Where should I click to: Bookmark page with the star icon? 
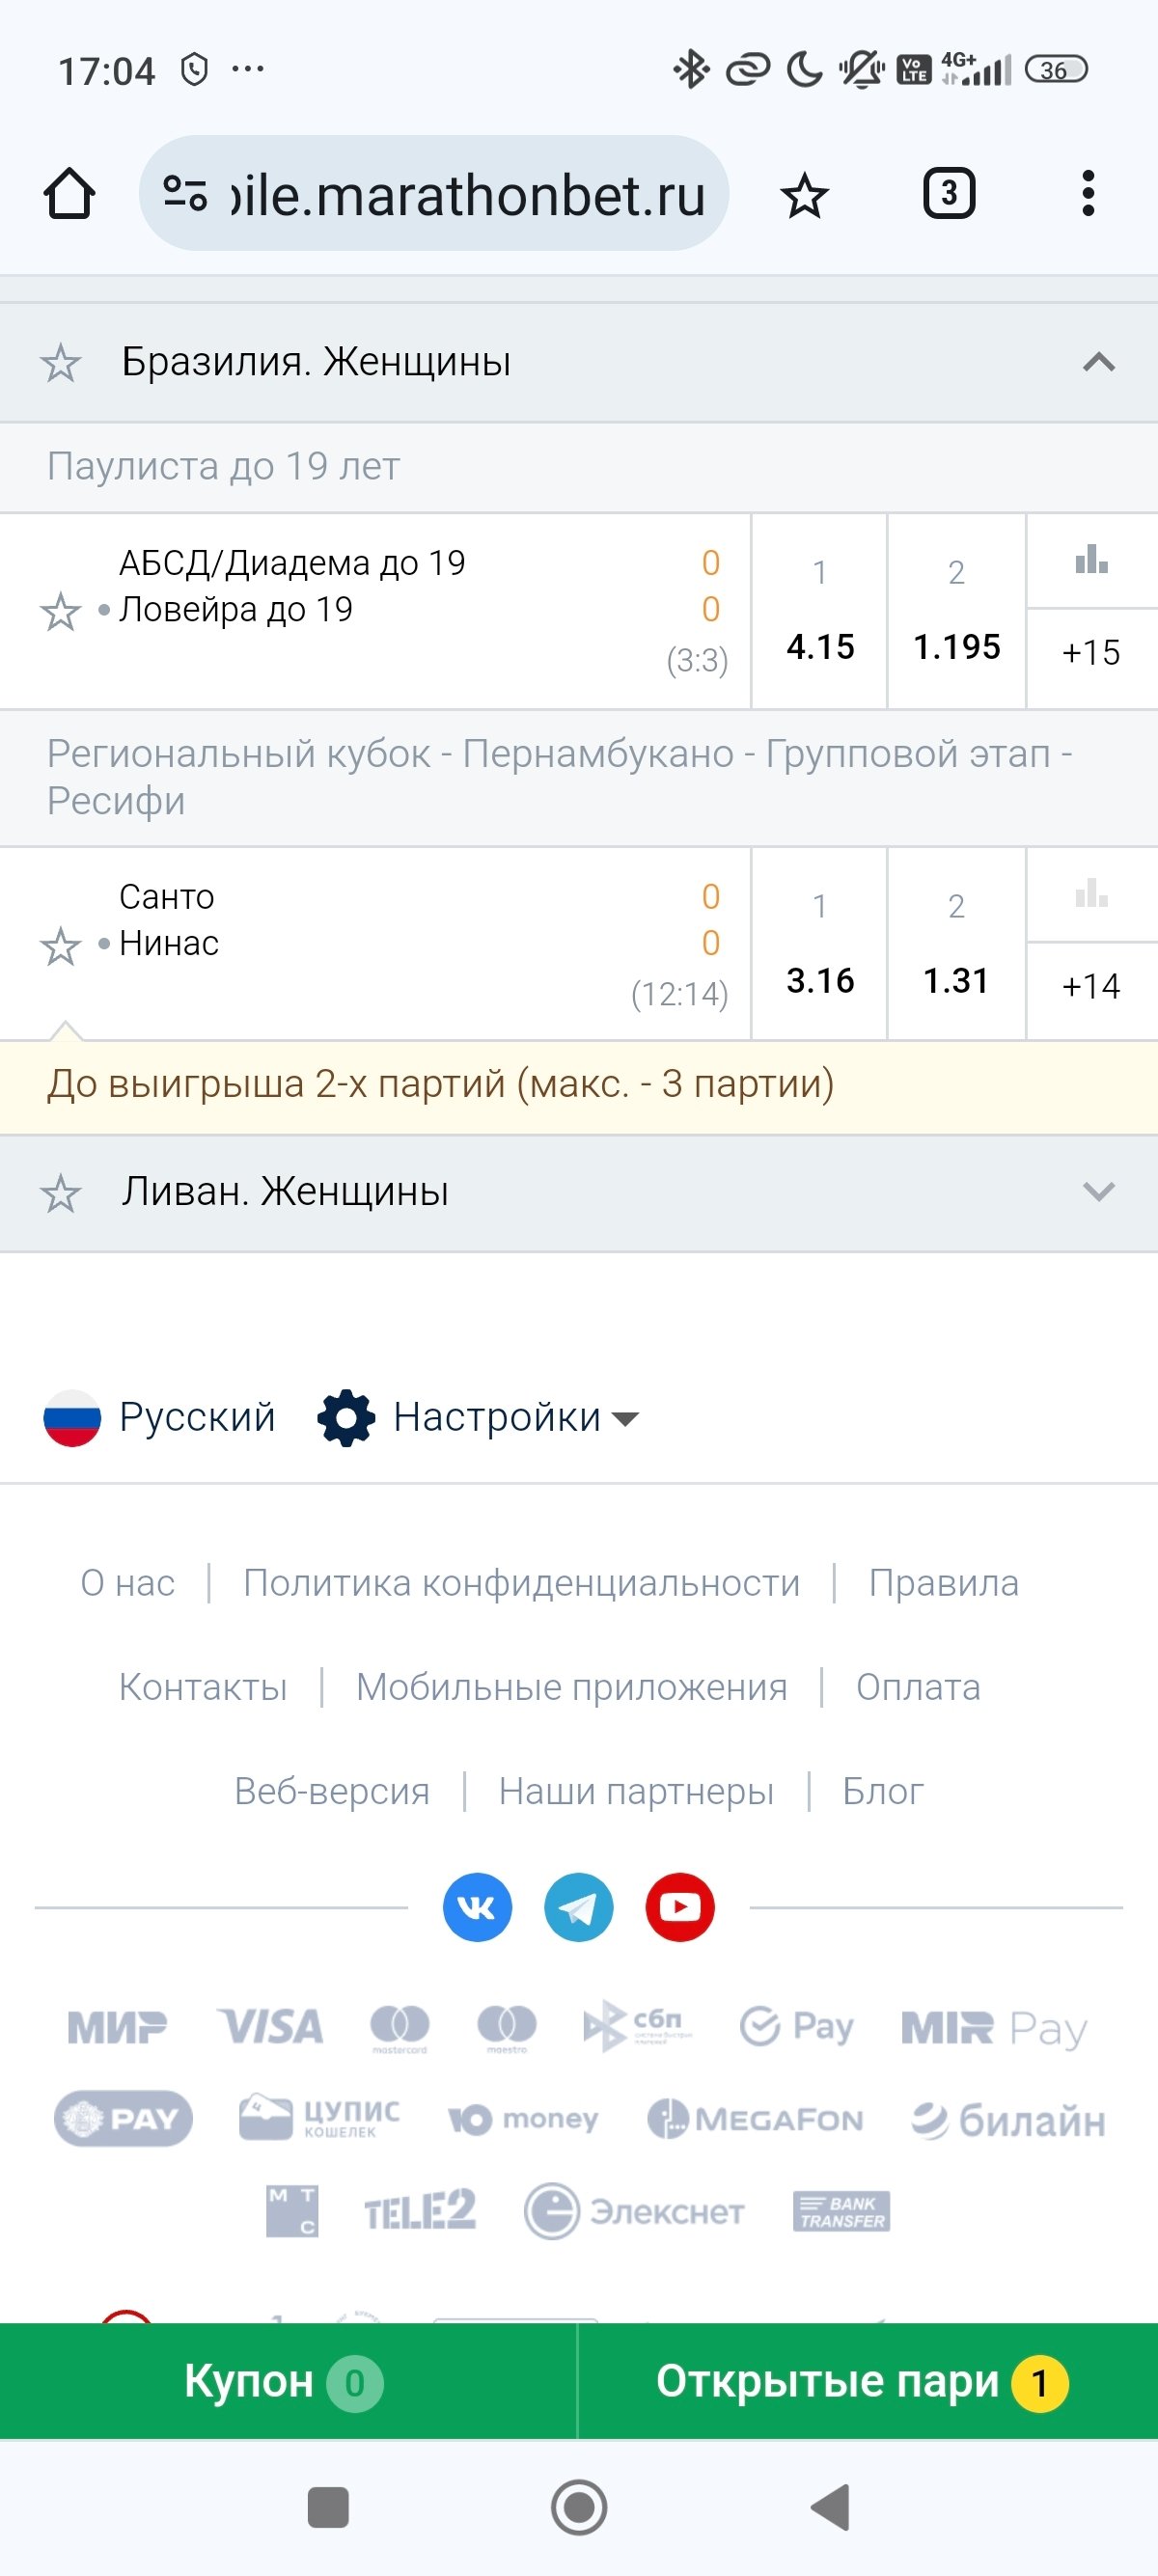point(804,194)
